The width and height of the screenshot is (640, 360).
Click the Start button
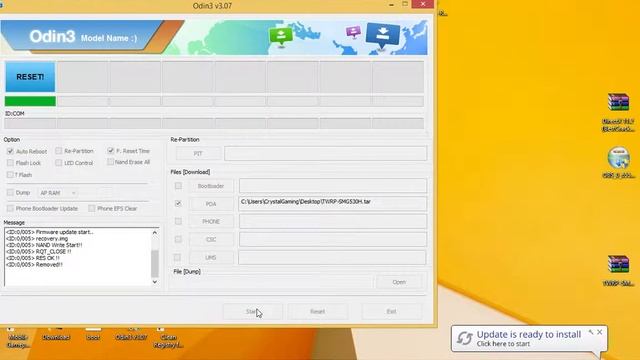coord(252,311)
